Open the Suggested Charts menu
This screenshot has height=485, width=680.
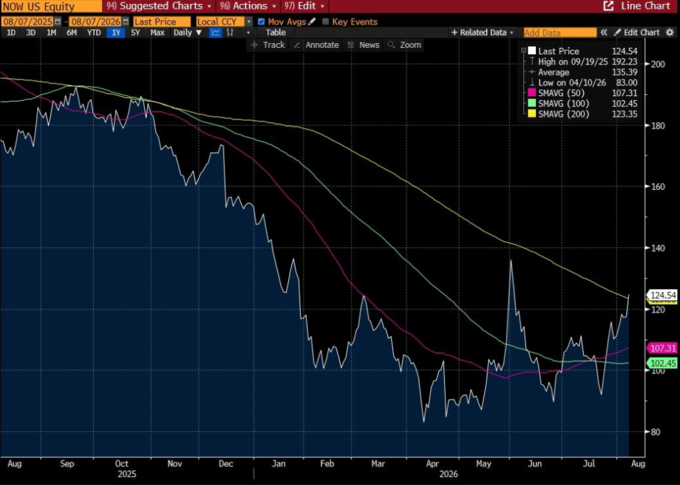point(159,6)
